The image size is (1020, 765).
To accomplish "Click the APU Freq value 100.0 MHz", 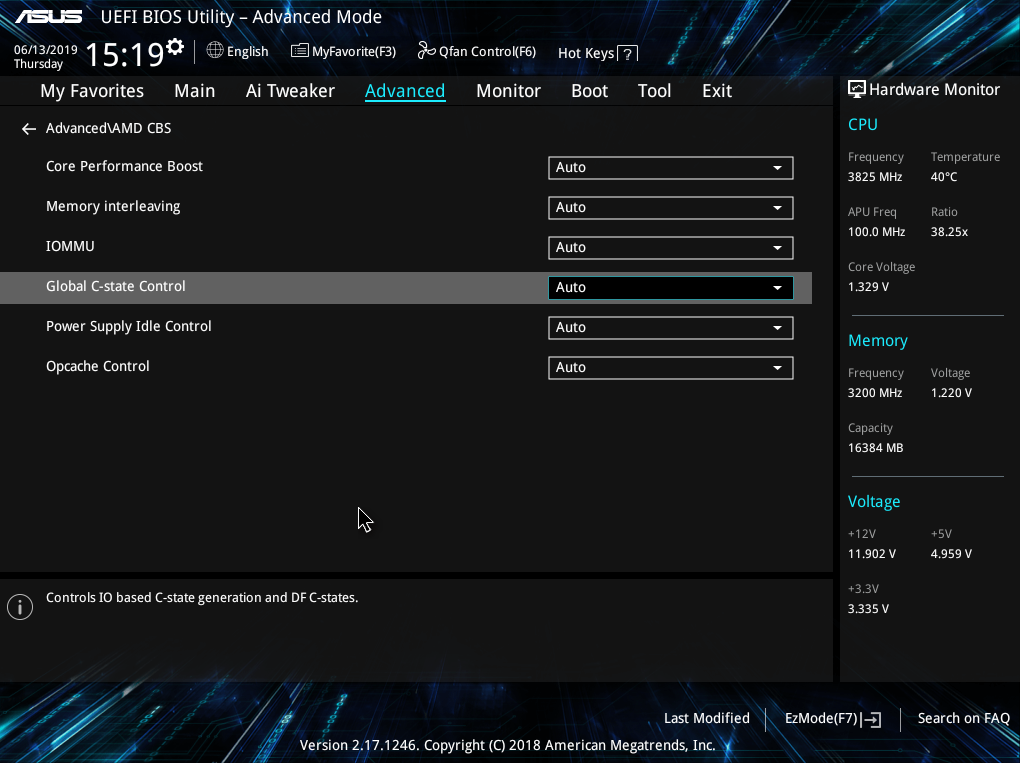I will [876, 232].
